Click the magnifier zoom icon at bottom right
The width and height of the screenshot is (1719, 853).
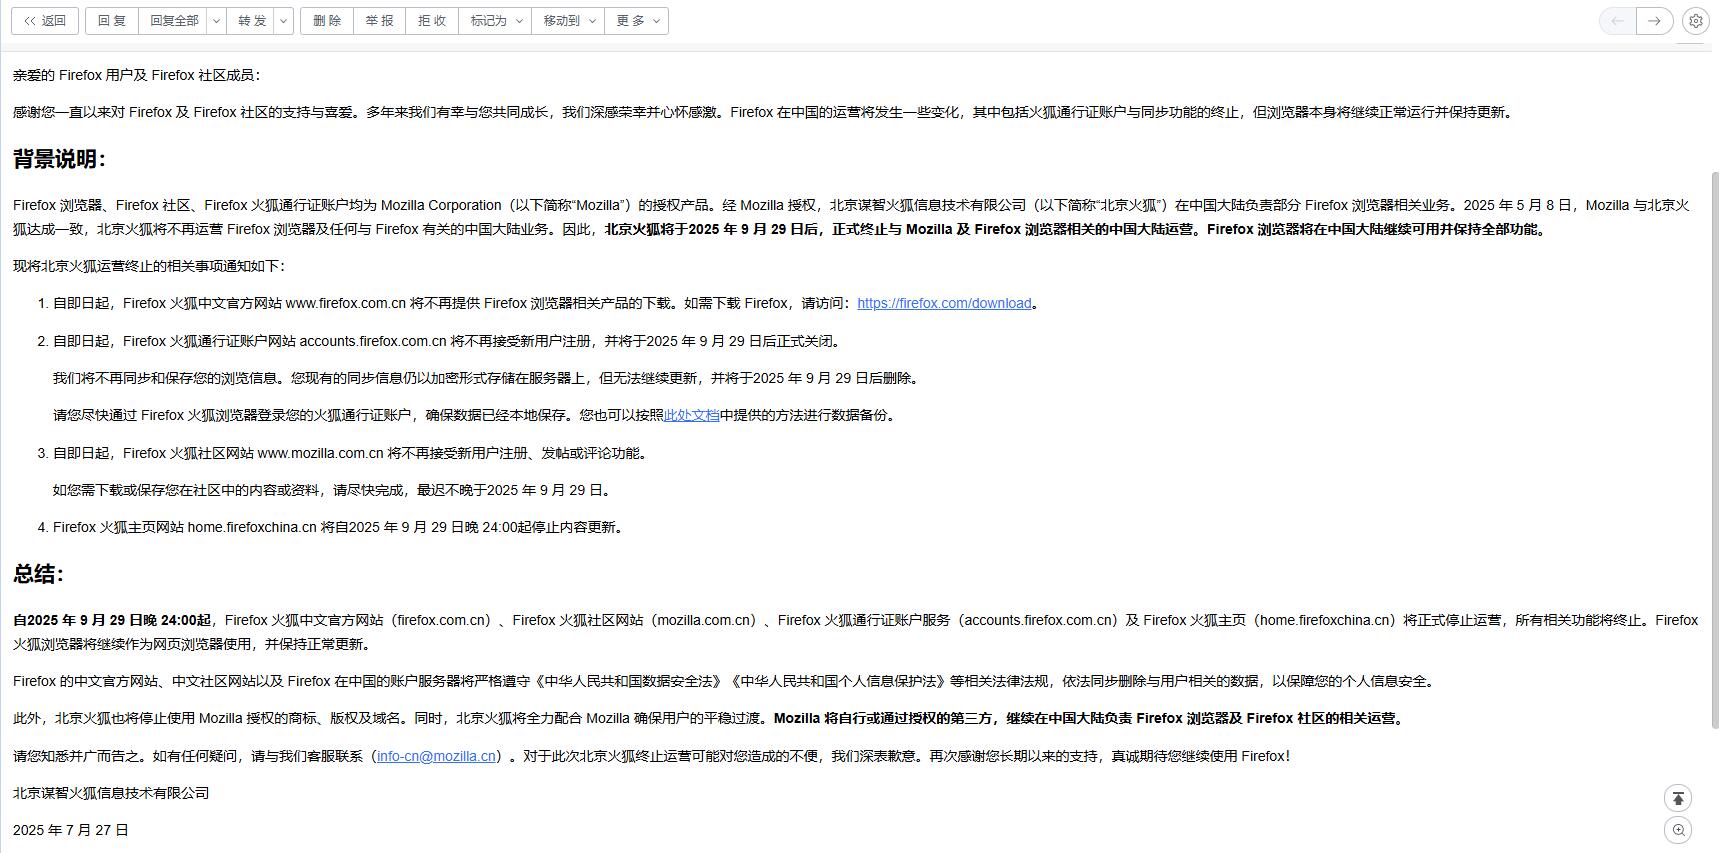1678,830
